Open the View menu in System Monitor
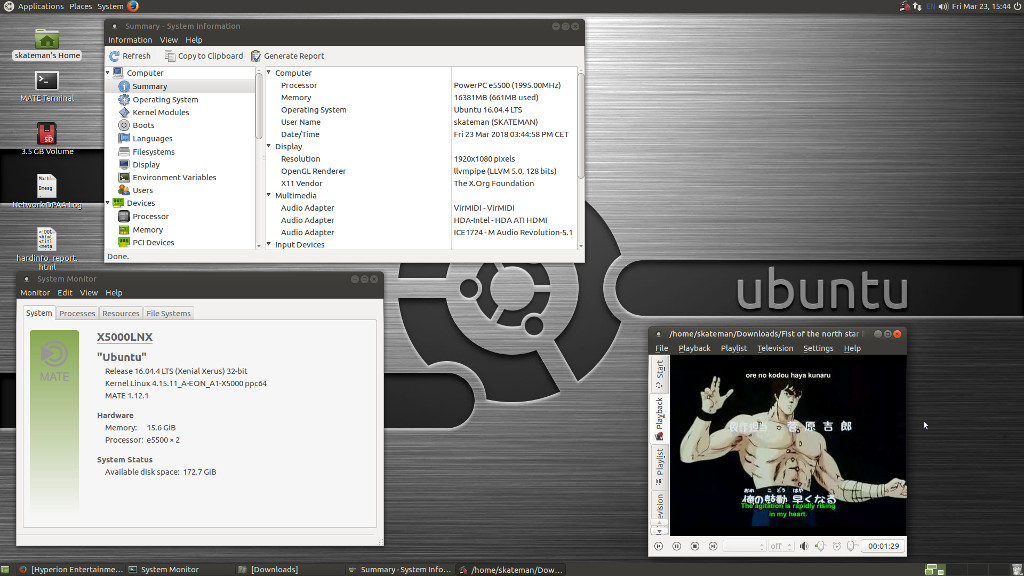Screen dimensions: 1024x576 (x=89, y=293)
